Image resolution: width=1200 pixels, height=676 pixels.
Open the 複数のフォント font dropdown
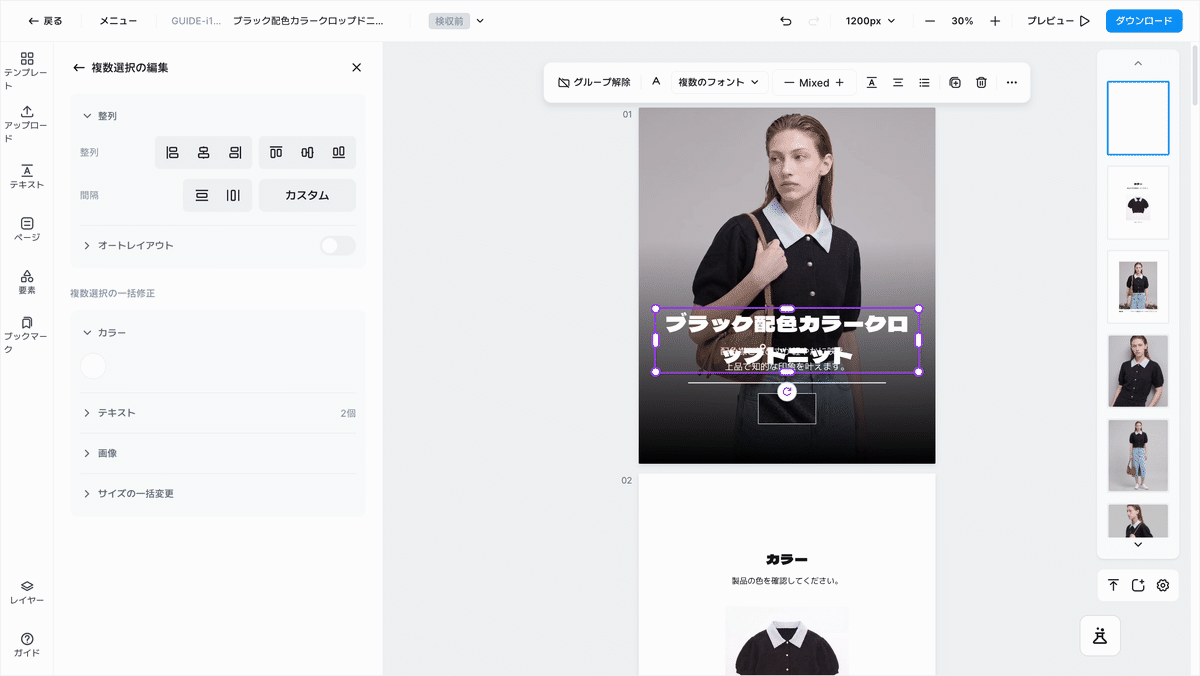coord(719,83)
